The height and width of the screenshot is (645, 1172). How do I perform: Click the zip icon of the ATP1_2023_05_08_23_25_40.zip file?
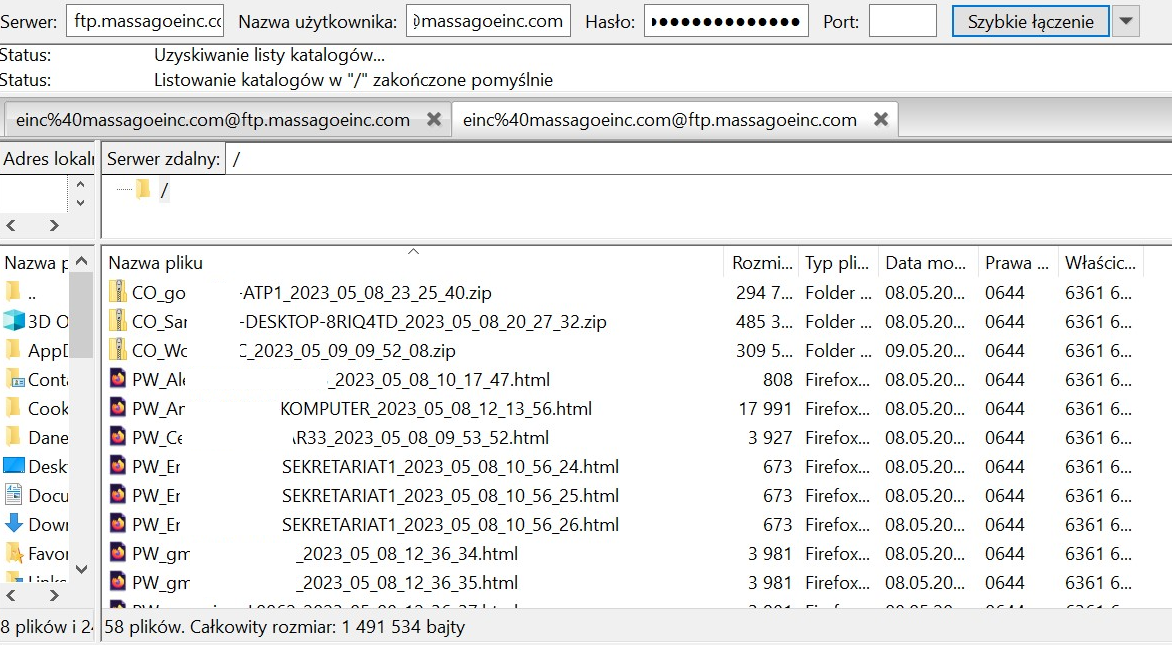(x=117, y=292)
